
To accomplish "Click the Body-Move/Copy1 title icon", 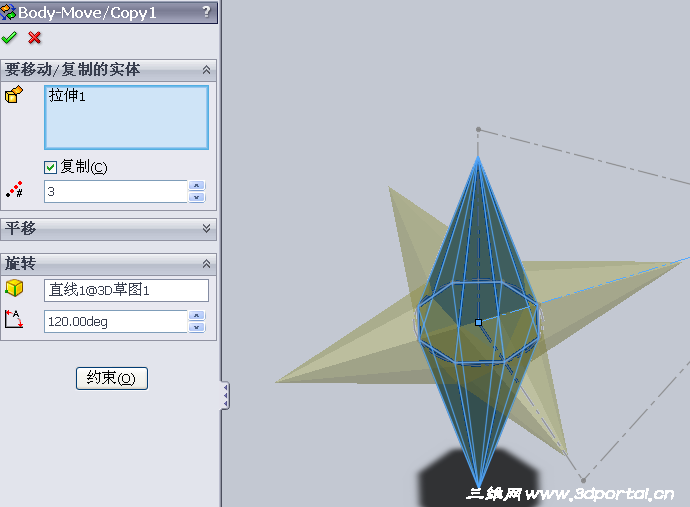I will pyautogui.click(x=8, y=12).
